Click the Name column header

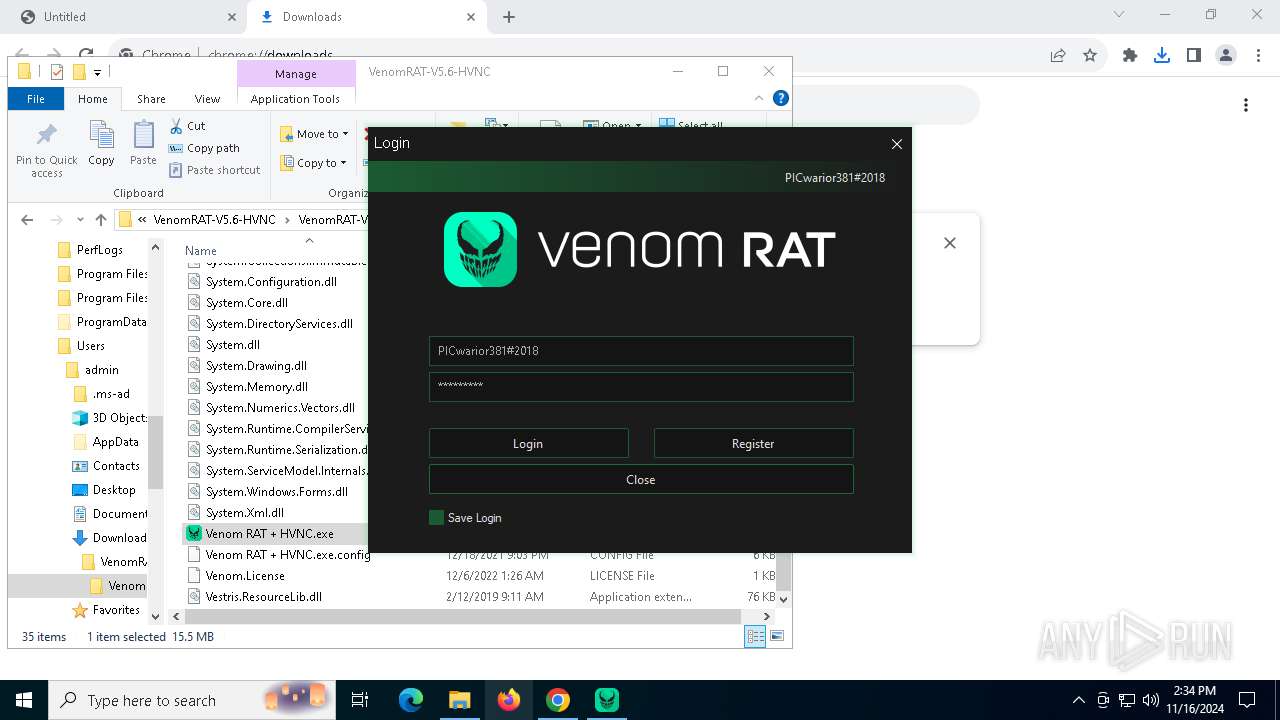[201, 251]
